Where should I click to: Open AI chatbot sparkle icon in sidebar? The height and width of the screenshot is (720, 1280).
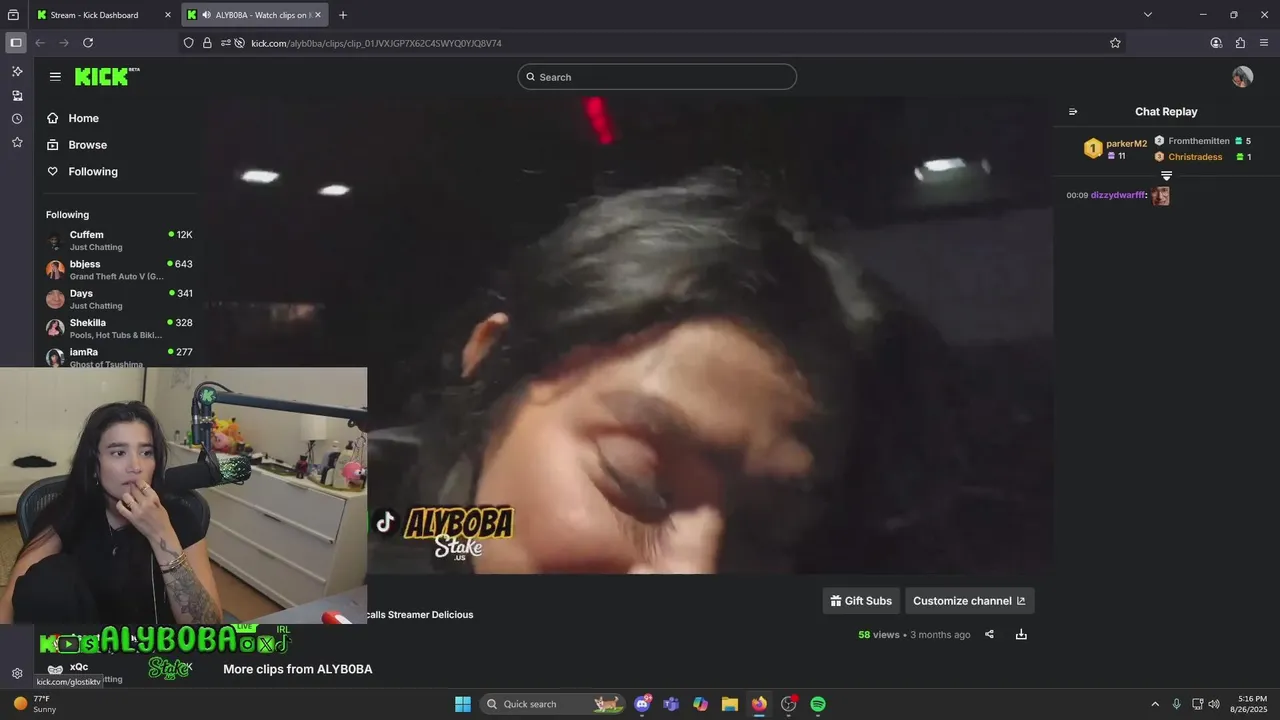click(x=17, y=72)
